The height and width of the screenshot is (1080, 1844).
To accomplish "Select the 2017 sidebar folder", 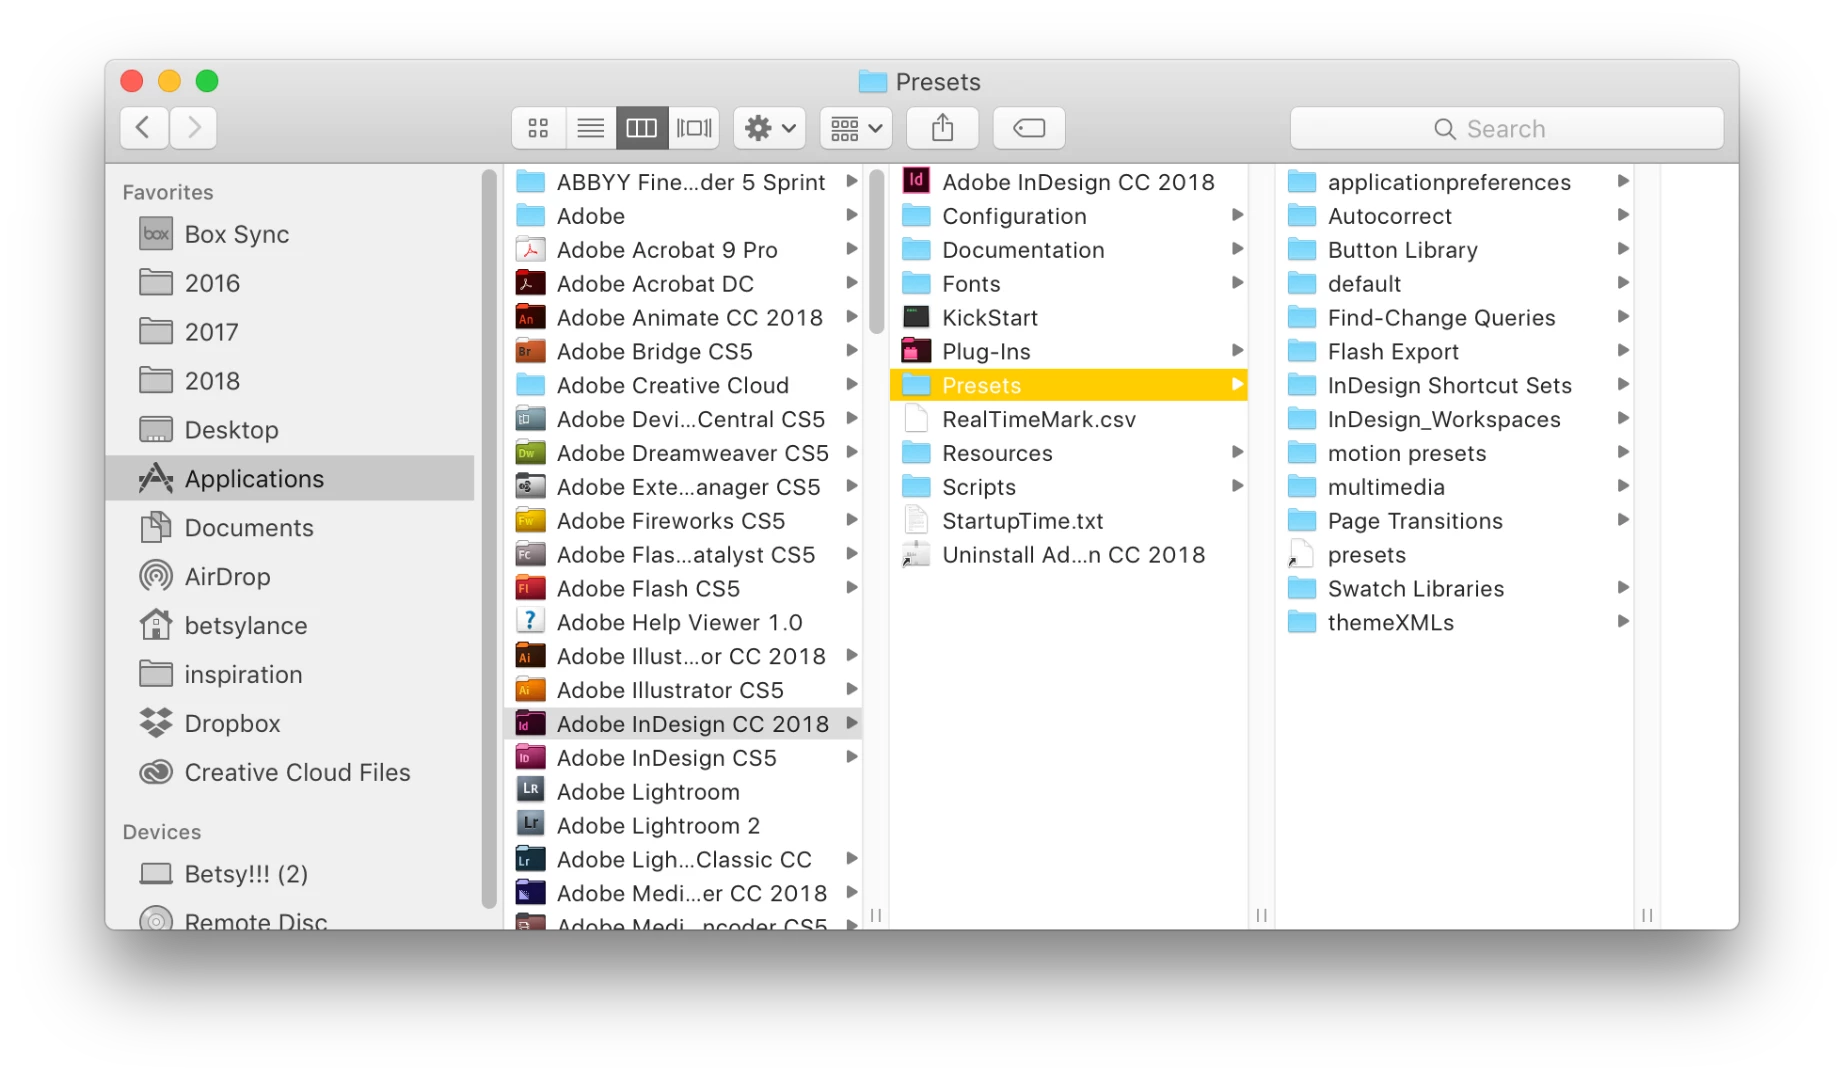I will pyautogui.click(x=290, y=332).
